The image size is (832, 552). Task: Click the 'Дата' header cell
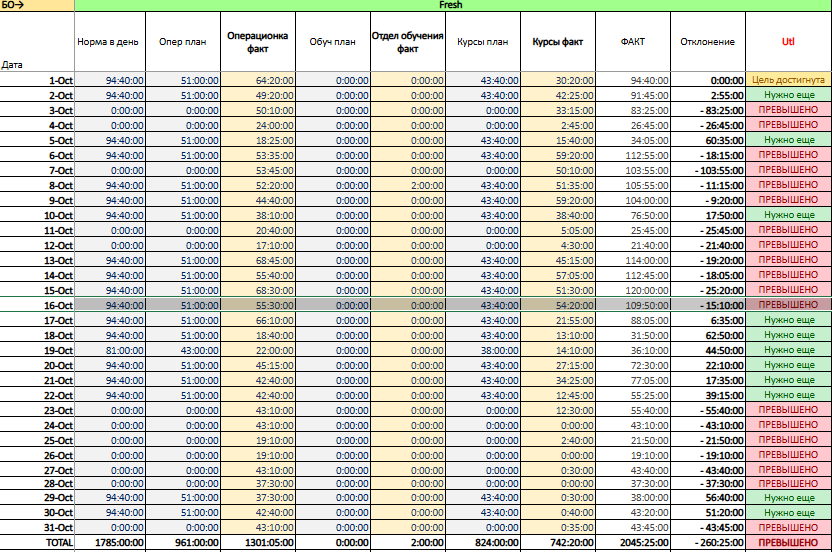(x=37, y=41)
